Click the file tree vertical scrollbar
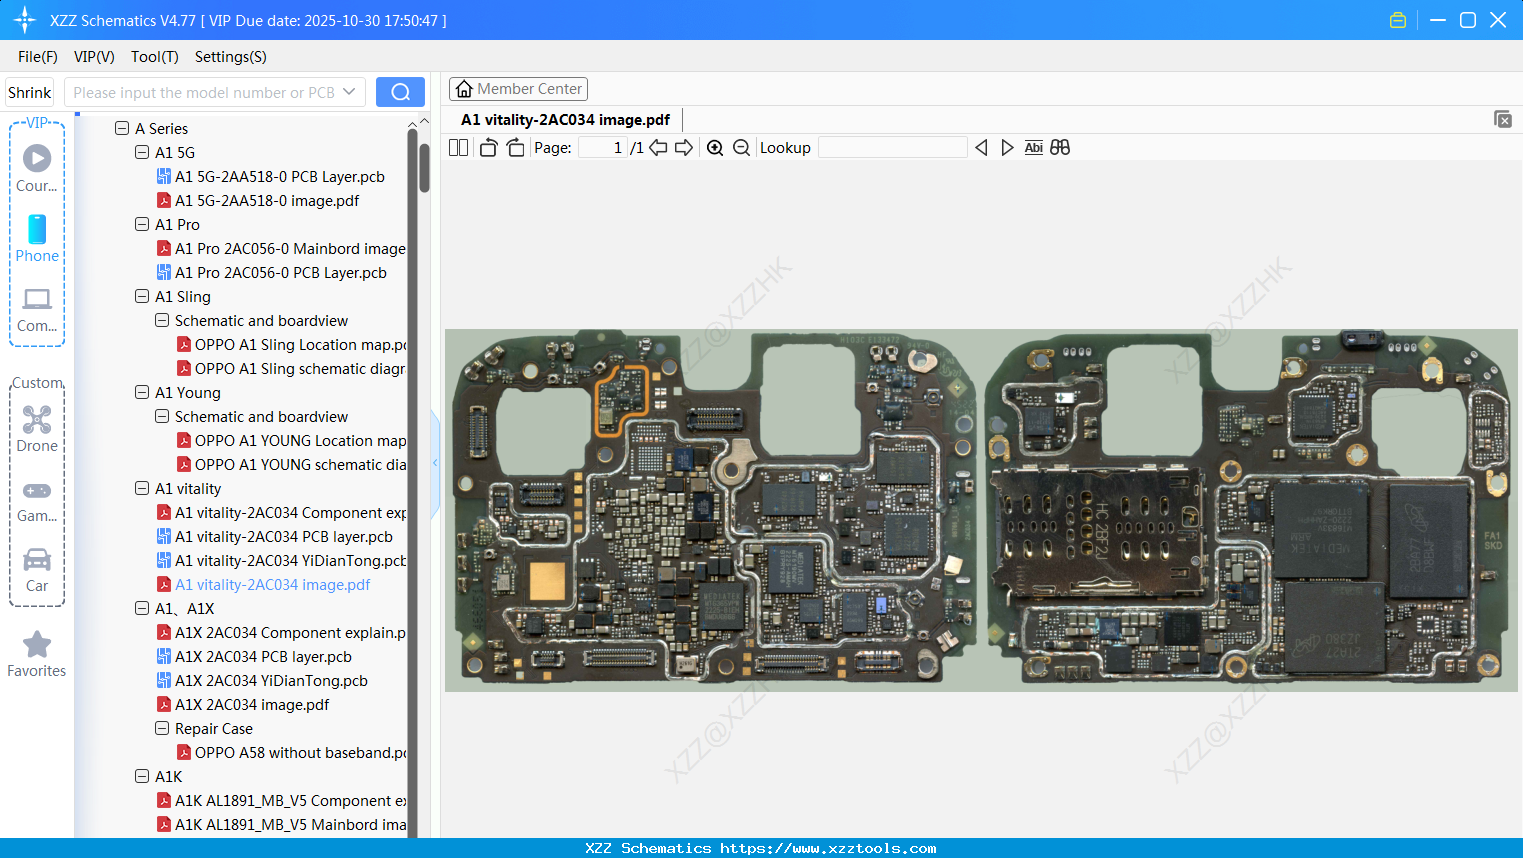The image size is (1523, 858). pyautogui.click(x=424, y=167)
